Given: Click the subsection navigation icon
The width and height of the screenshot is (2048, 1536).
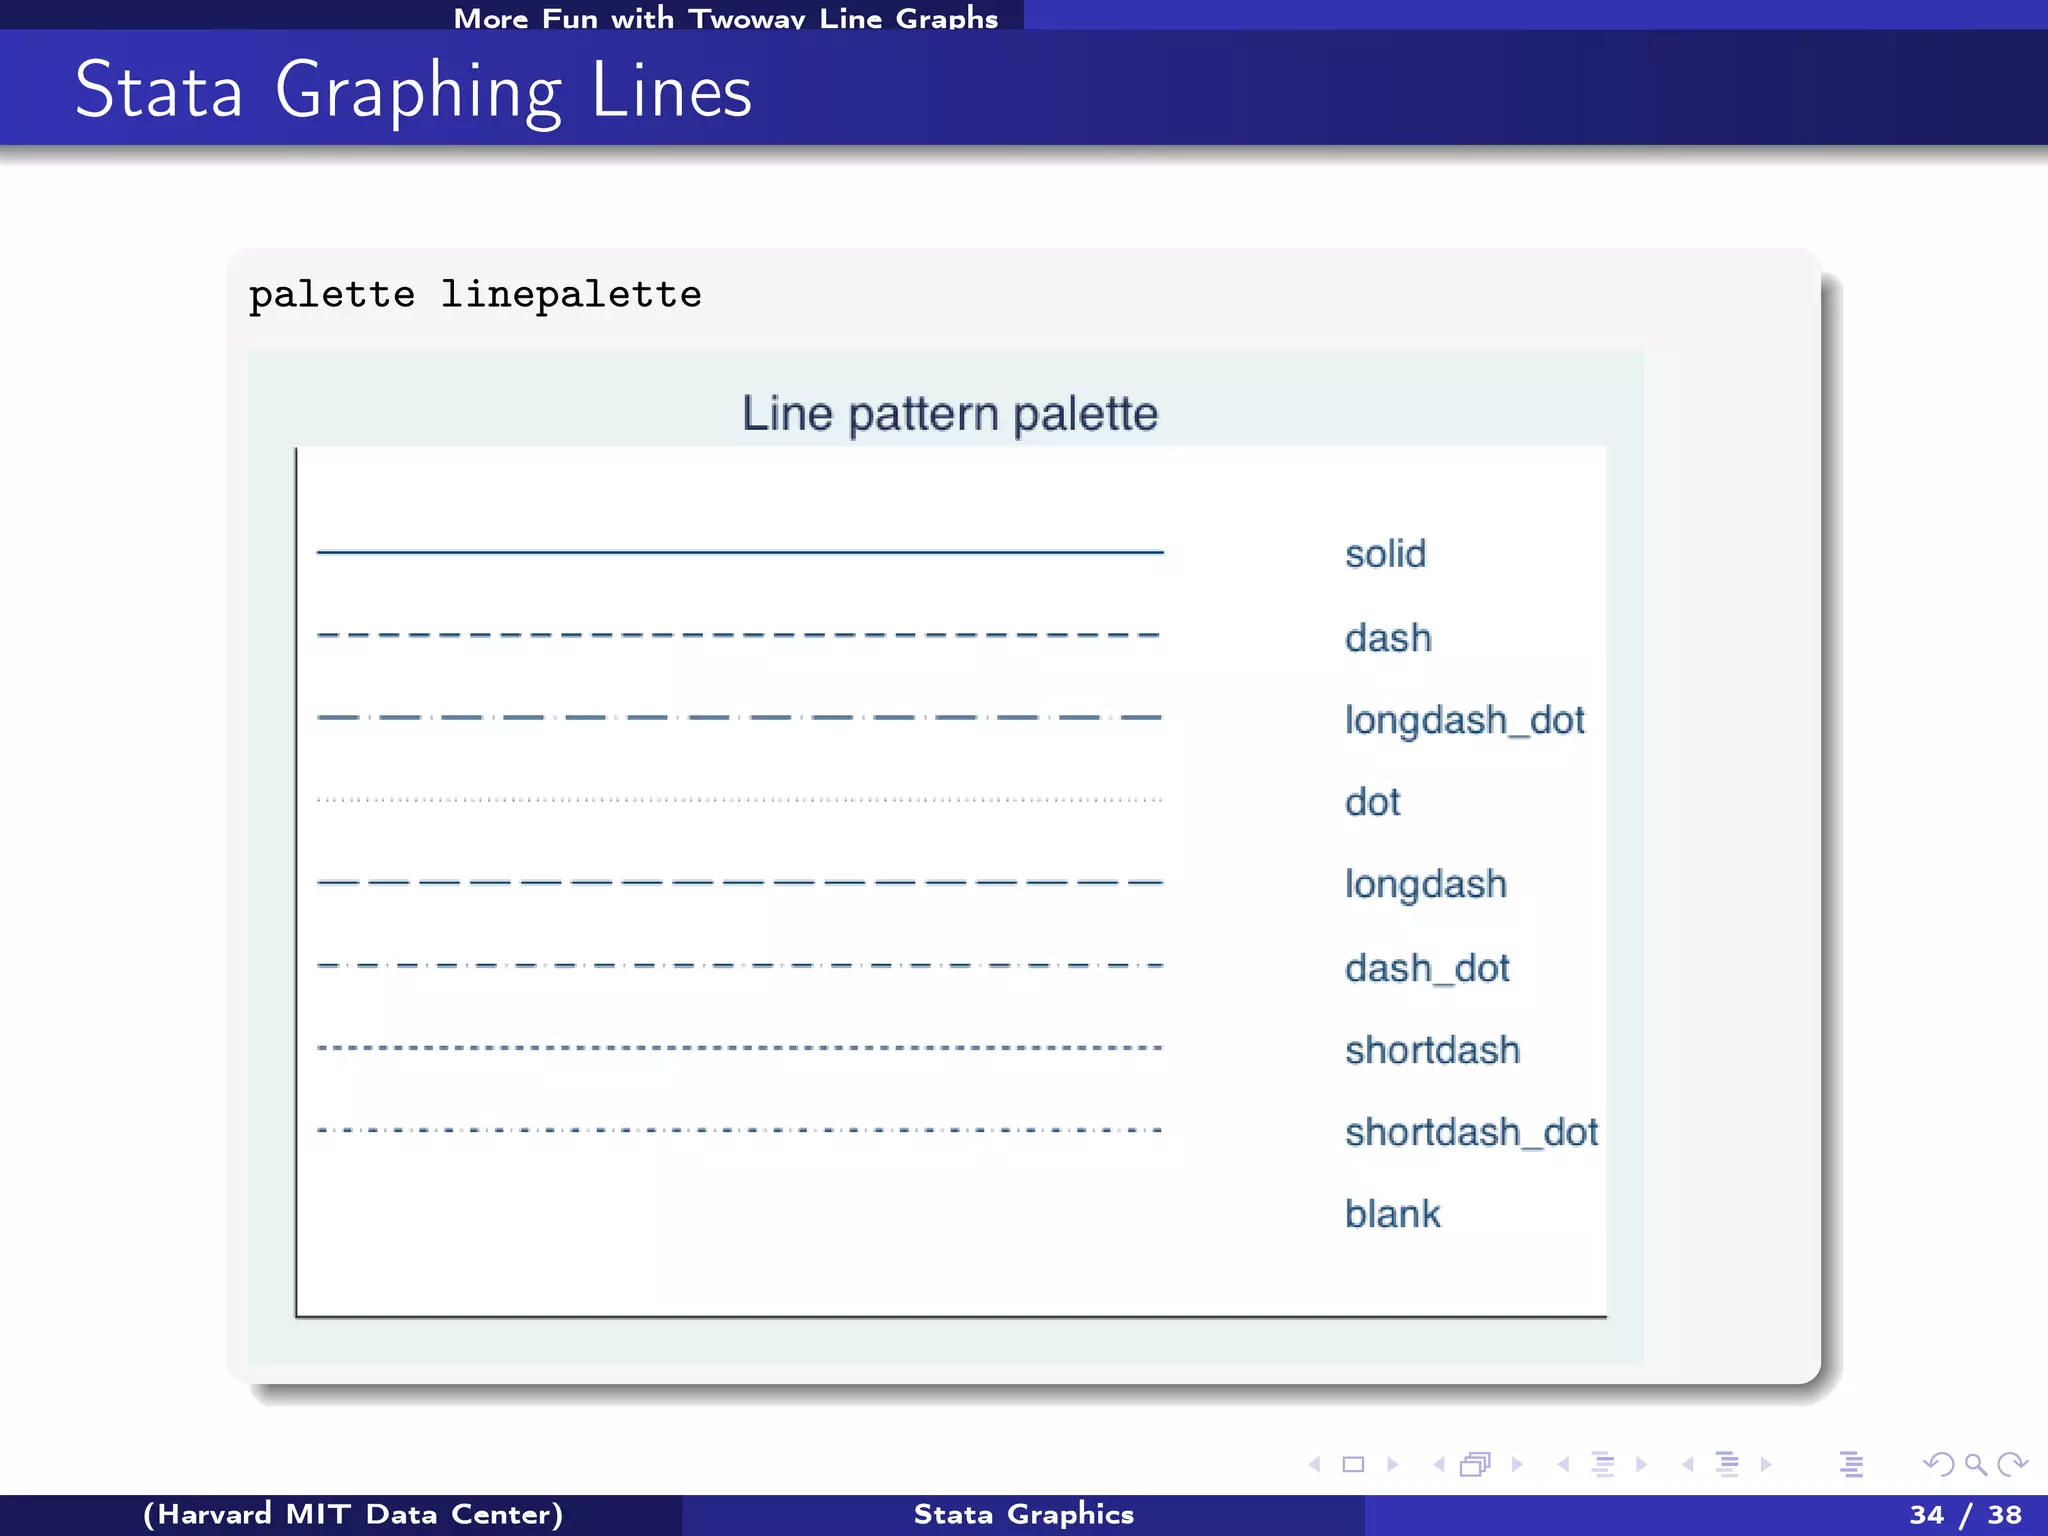Looking at the screenshot, I should tap(1603, 1465).
